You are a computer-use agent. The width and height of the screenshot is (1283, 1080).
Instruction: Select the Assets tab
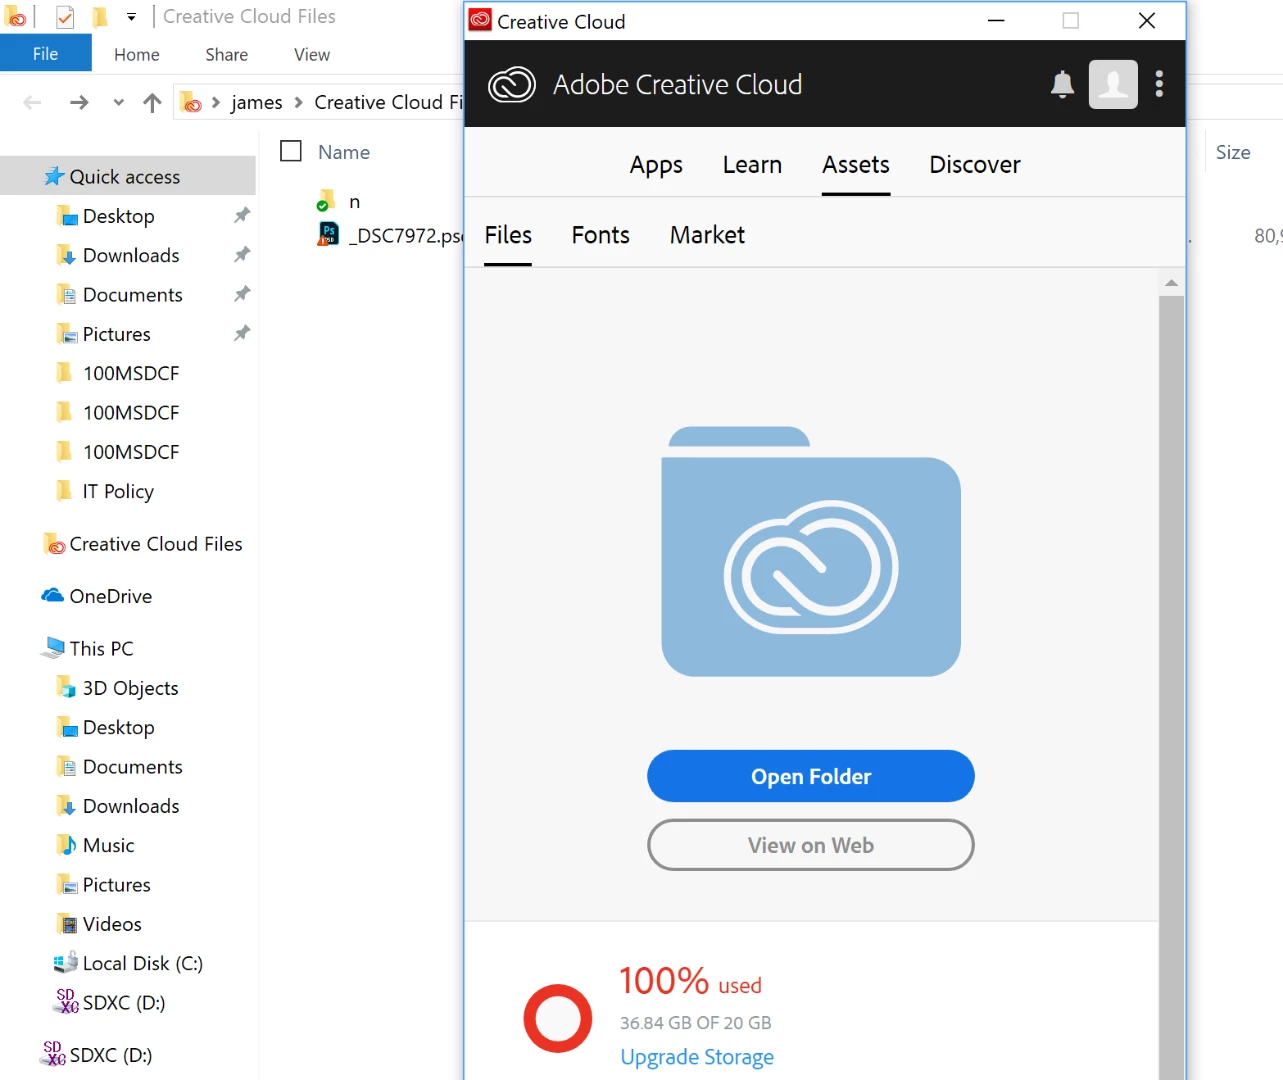tap(856, 165)
